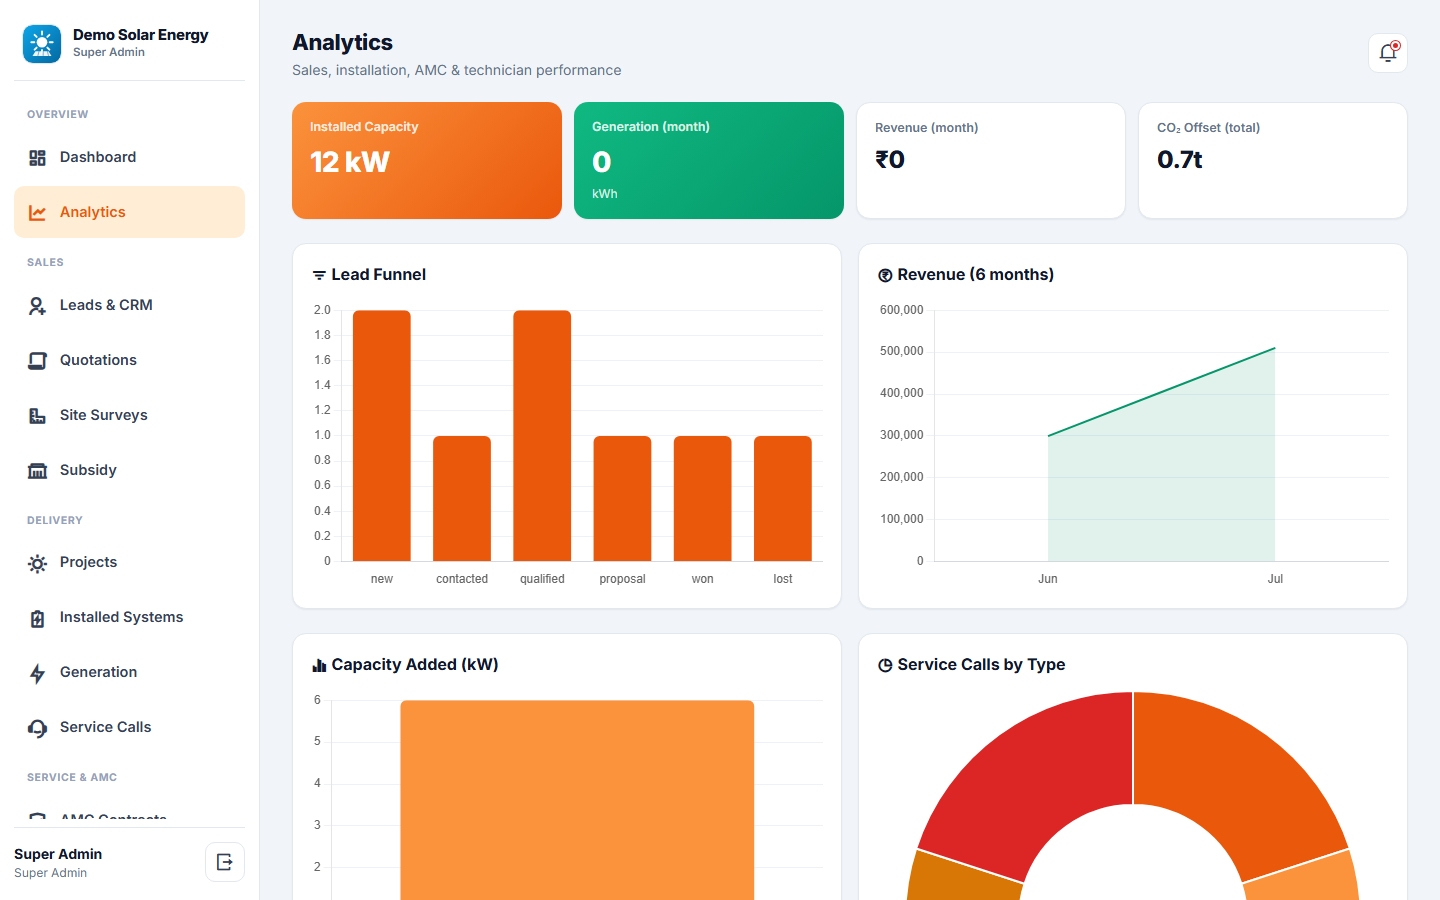Select Analytics in the sidebar
This screenshot has width=1440, height=900.
click(x=129, y=212)
